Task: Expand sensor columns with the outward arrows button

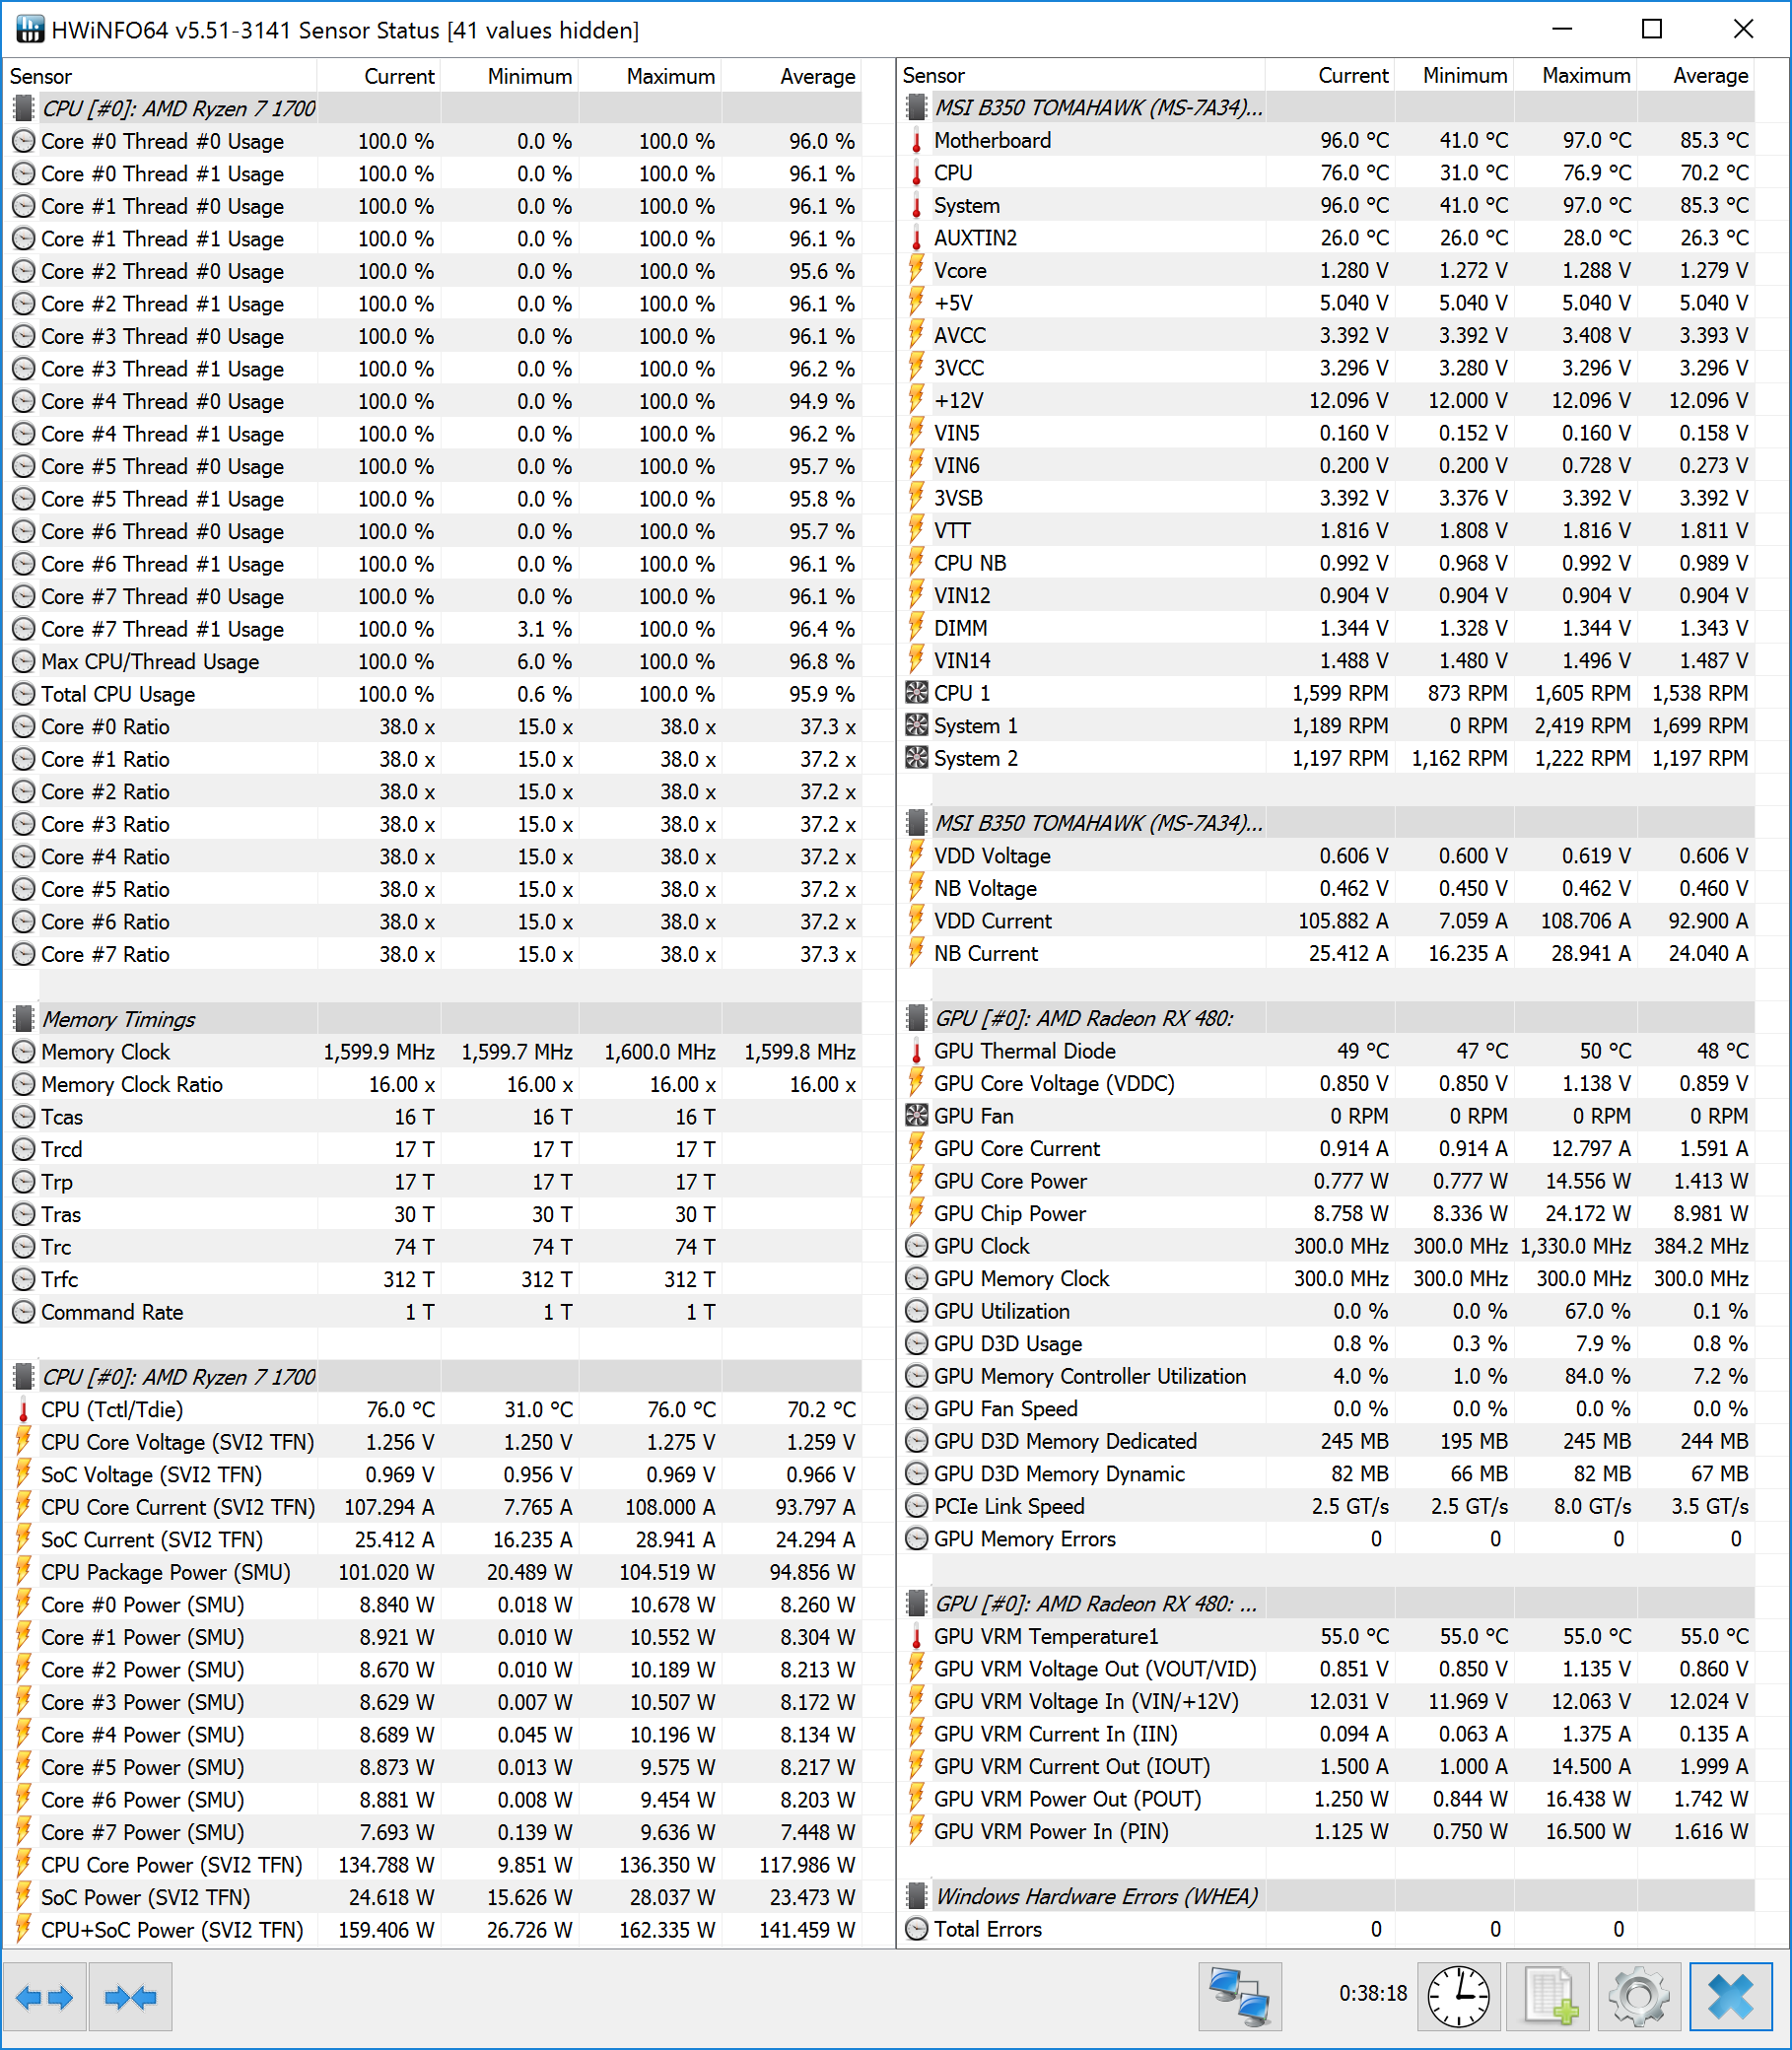Action: [44, 1997]
